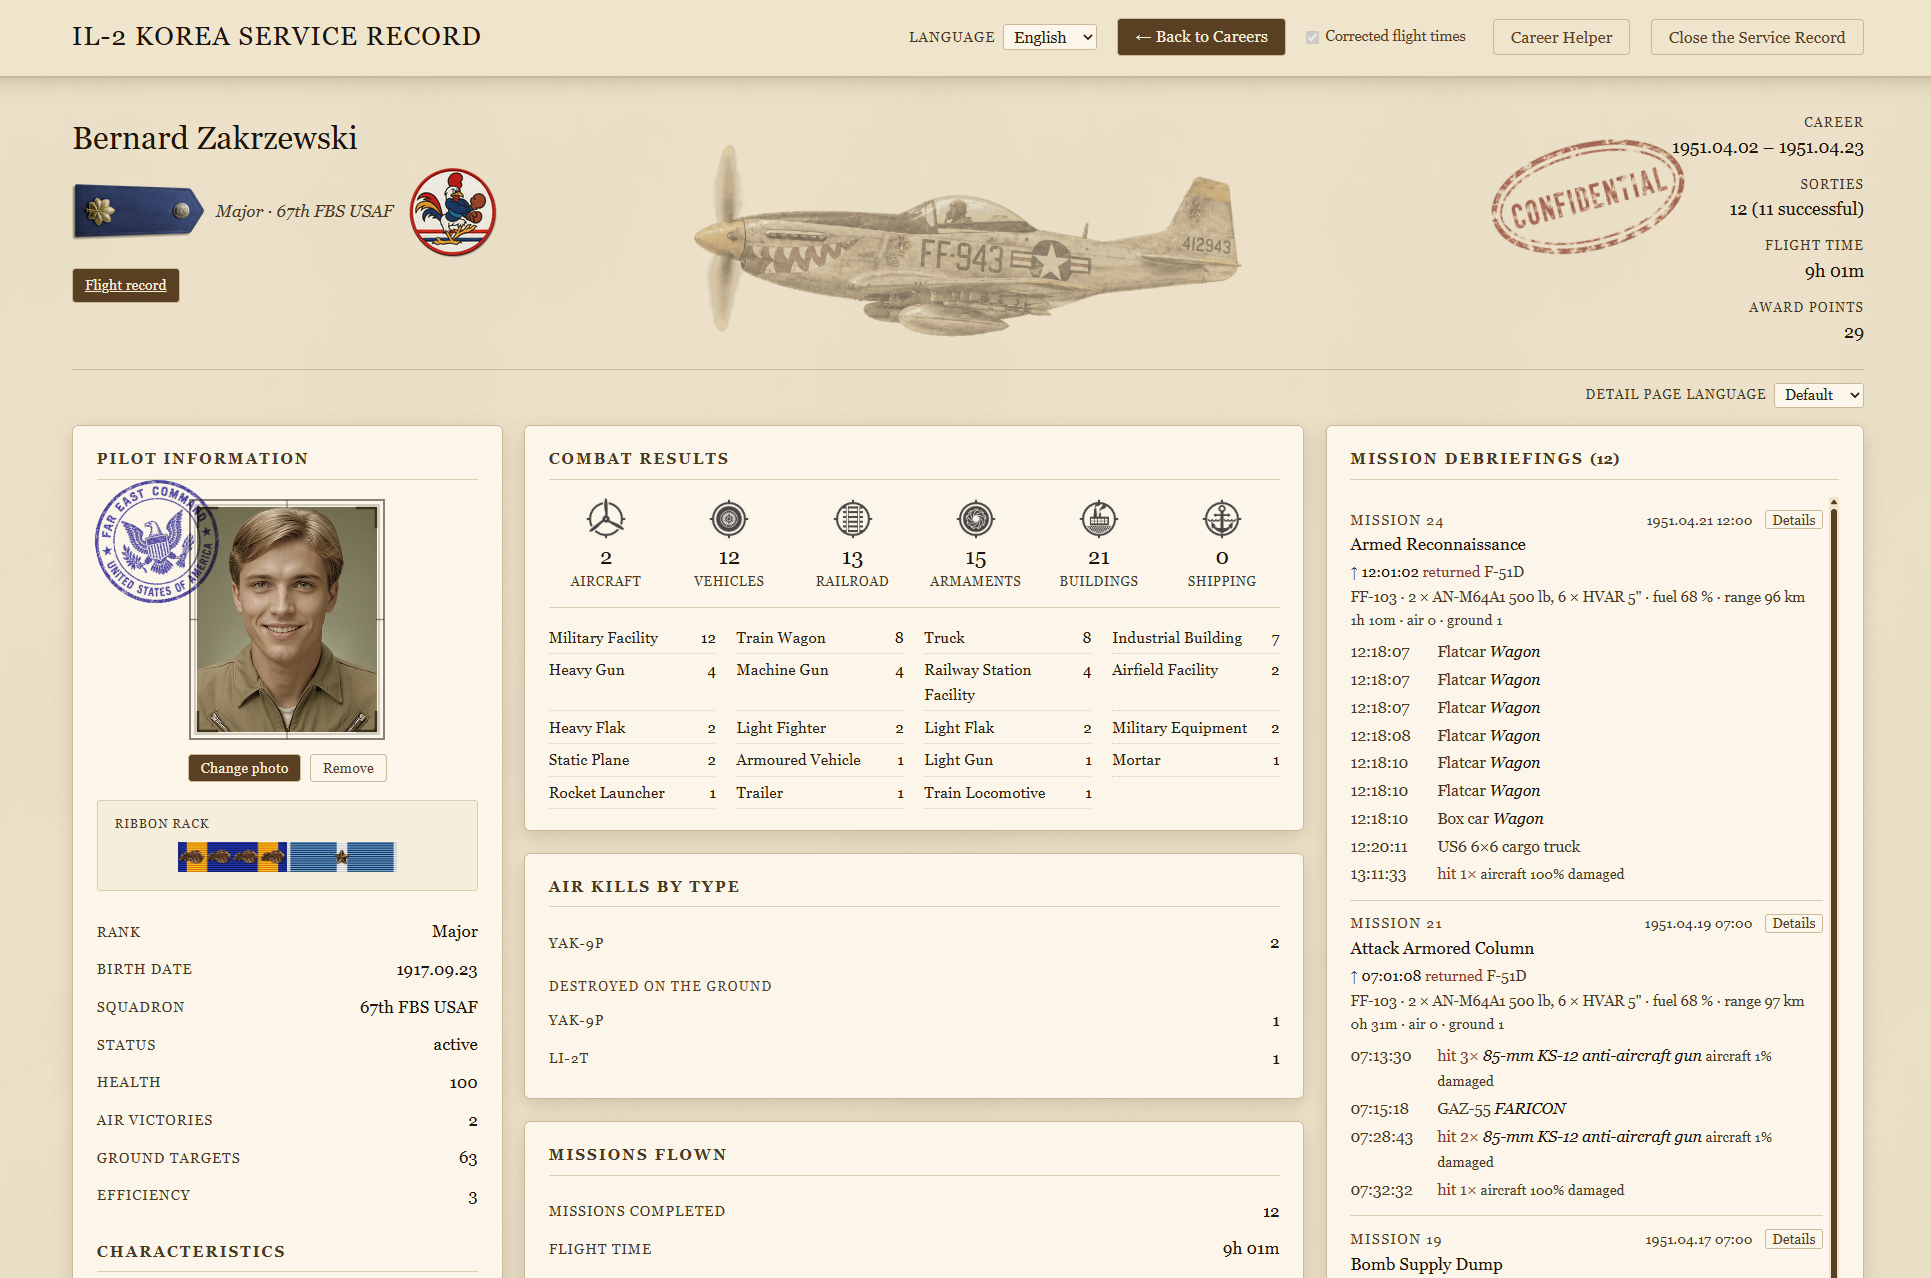
Task: Click the Change photo button
Action: (x=244, y=768)
